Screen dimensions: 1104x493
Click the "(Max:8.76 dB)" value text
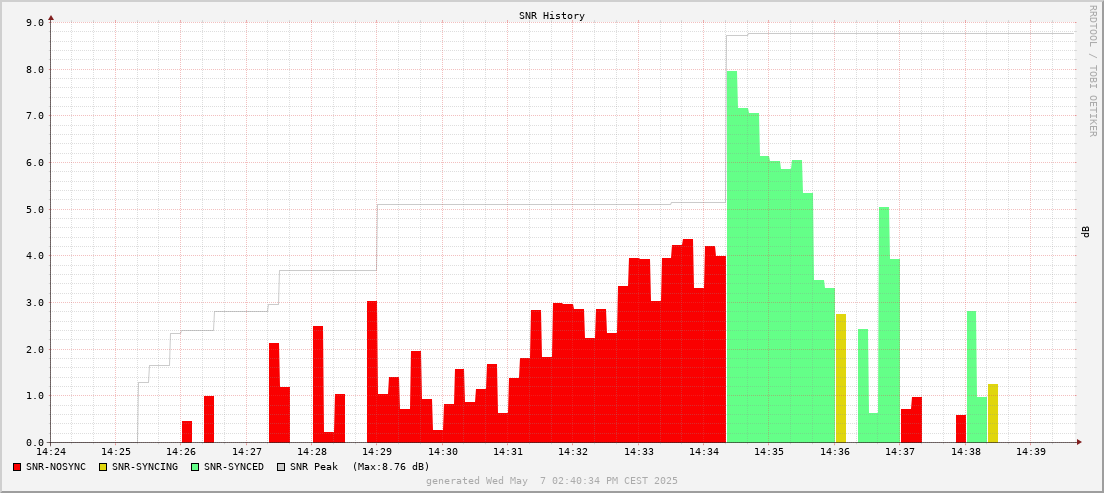coord(391,467)
